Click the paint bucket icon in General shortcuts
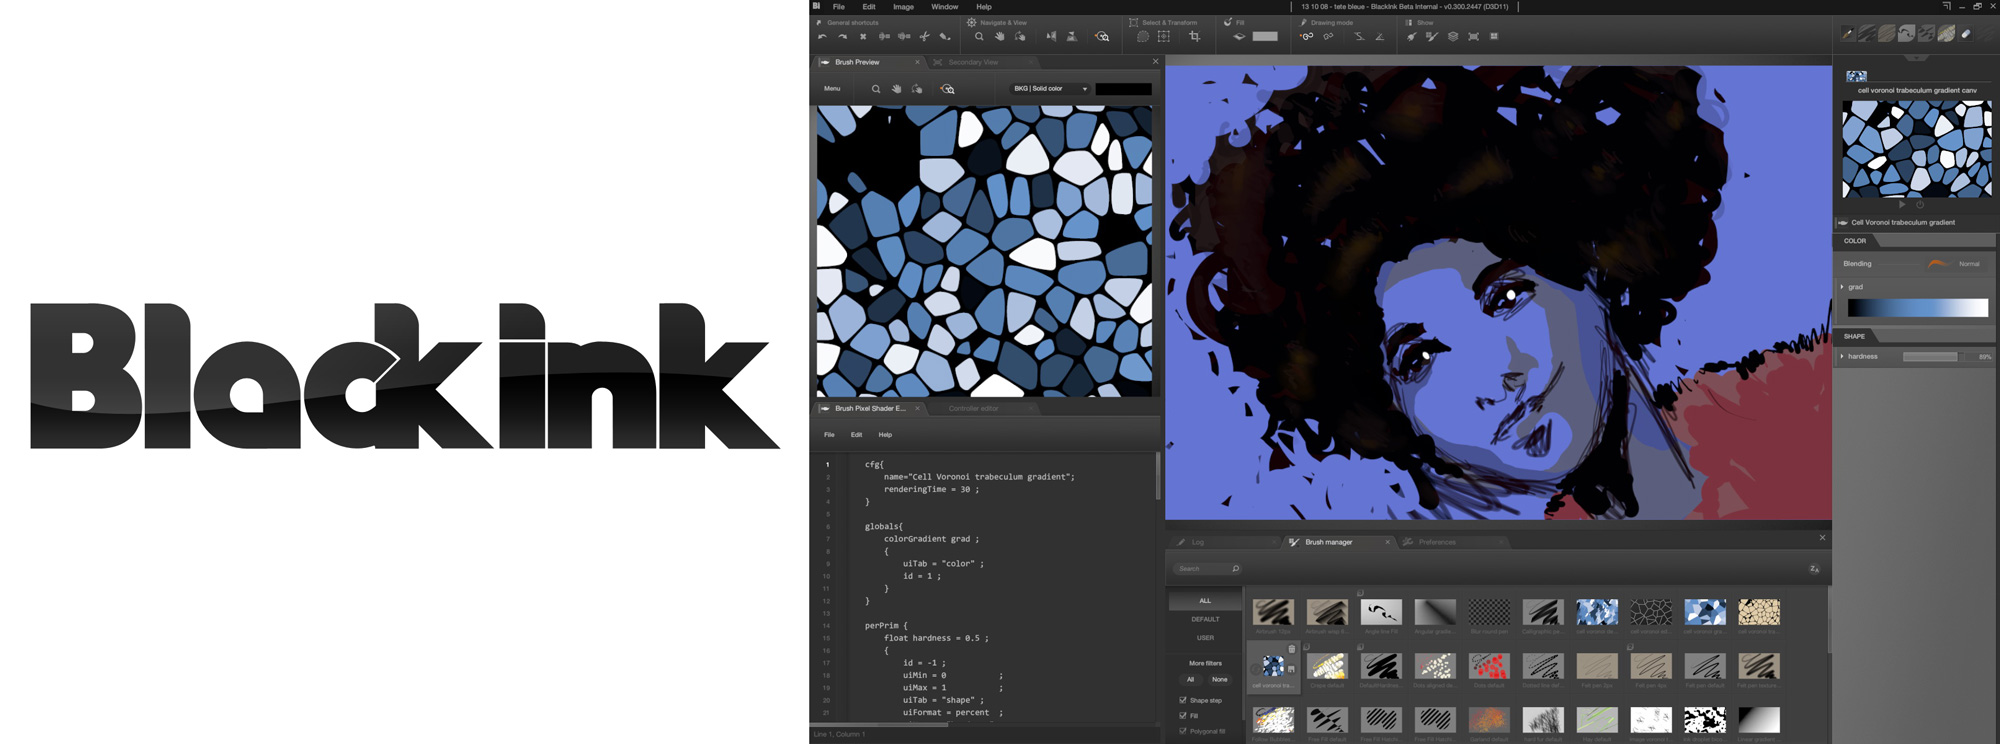Screen dimensions: 2000x744 (x=944, y=37)
